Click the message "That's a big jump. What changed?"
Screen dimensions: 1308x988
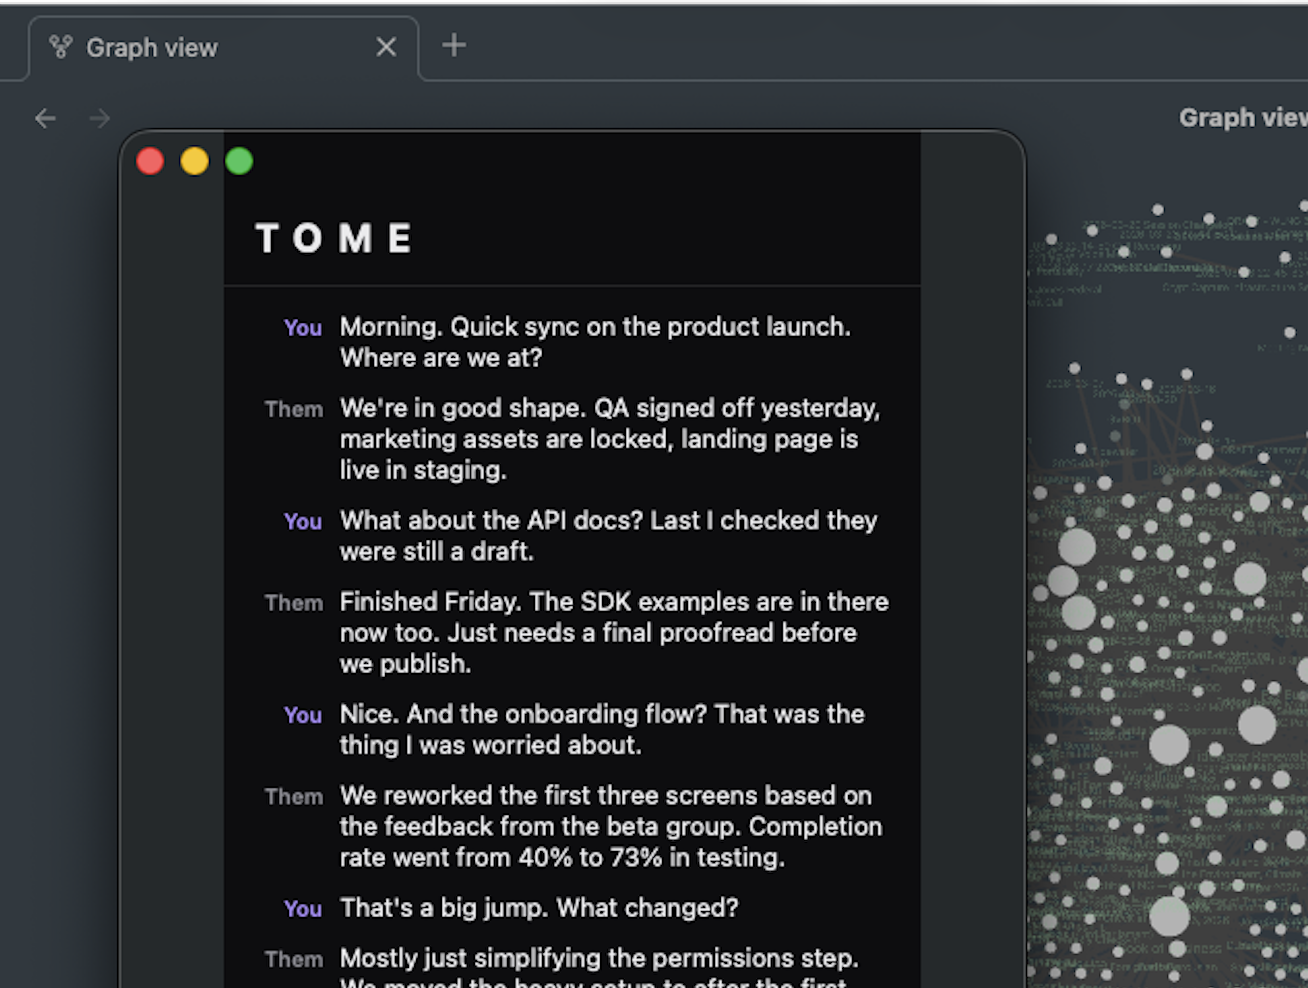pos(540,908)
